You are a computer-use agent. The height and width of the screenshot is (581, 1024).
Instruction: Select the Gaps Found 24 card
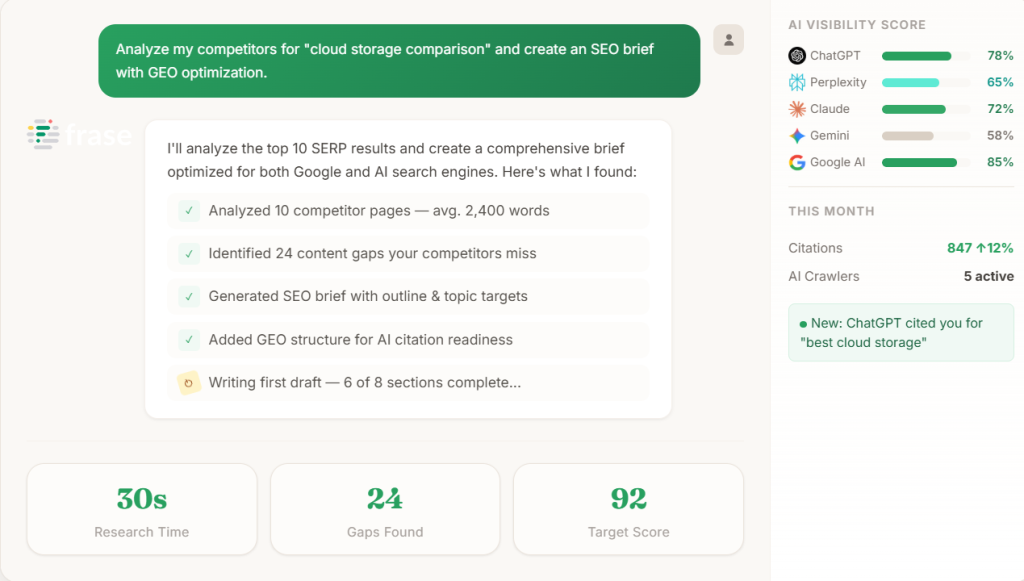[385, 509]
